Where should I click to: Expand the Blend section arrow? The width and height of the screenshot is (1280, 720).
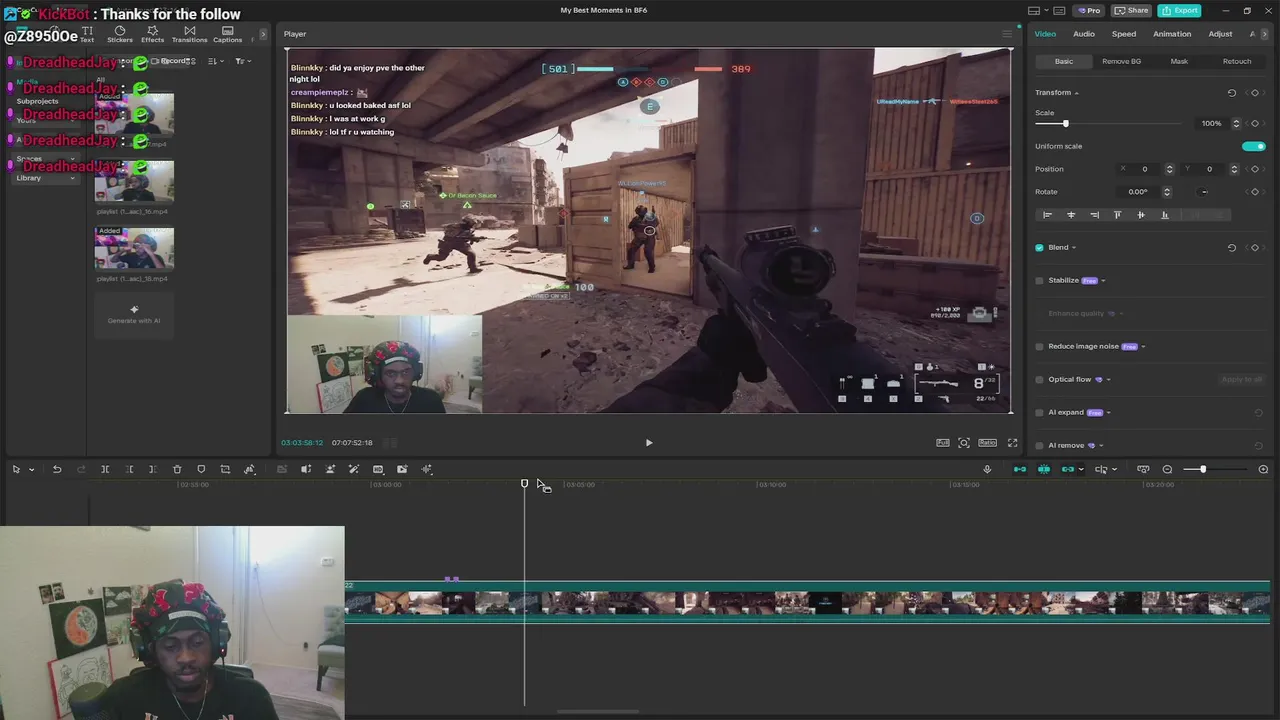(x=1074, y=248)
